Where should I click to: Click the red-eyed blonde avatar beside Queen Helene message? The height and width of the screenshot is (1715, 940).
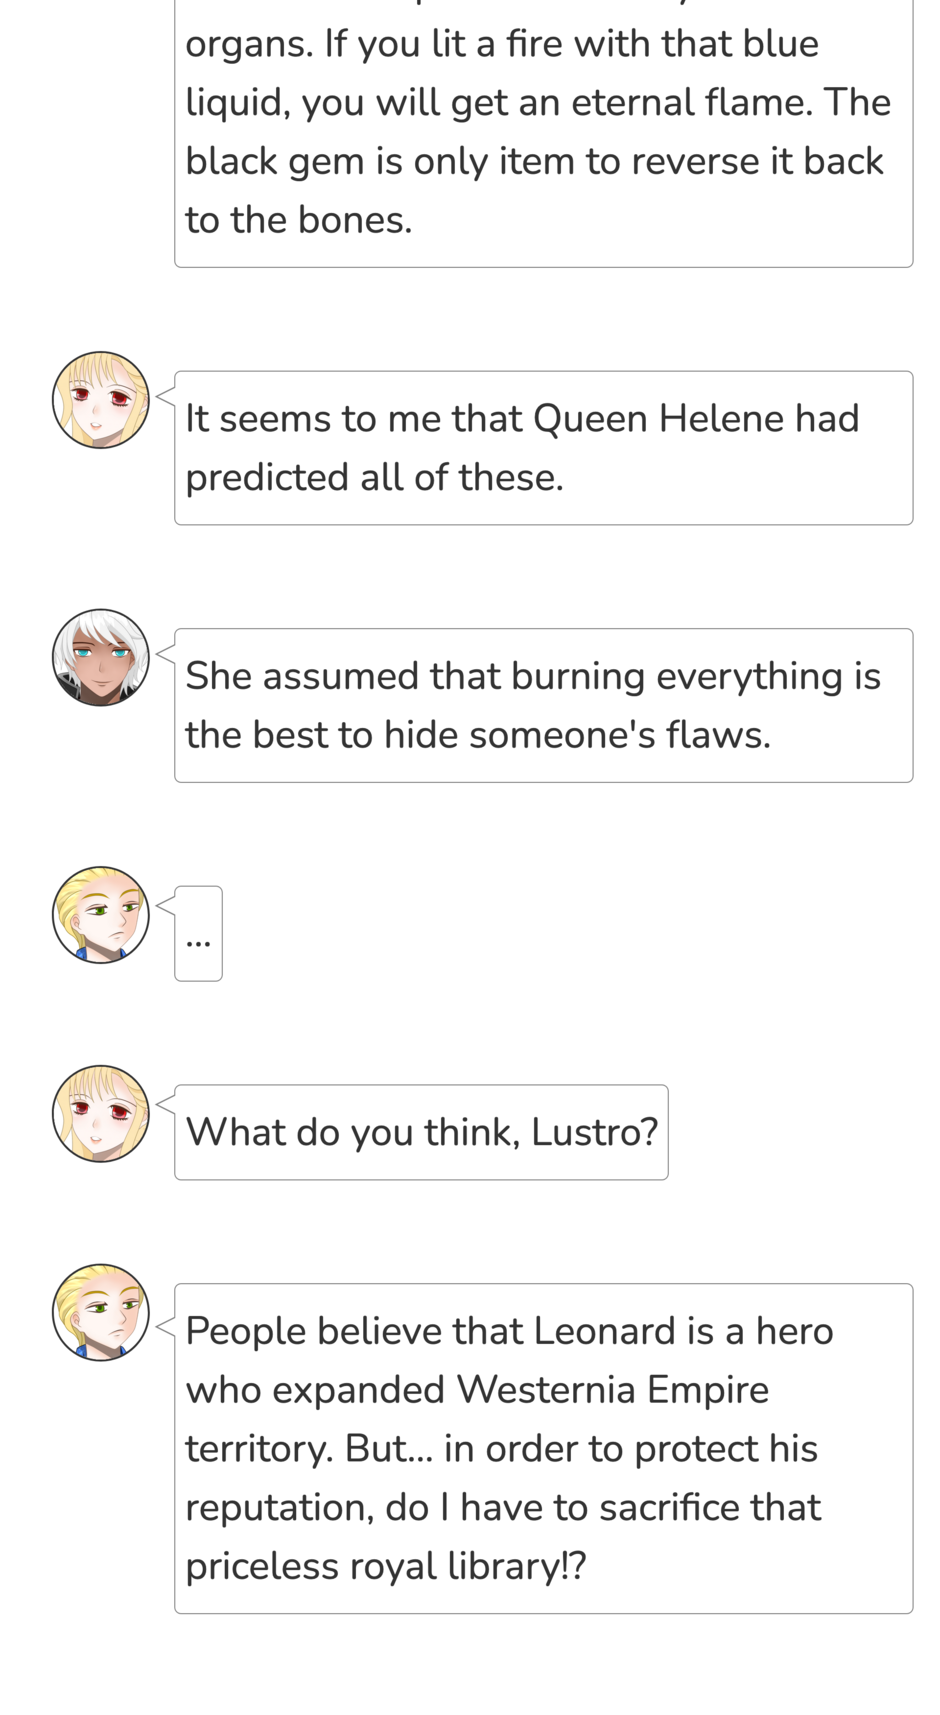pos(100,400)
